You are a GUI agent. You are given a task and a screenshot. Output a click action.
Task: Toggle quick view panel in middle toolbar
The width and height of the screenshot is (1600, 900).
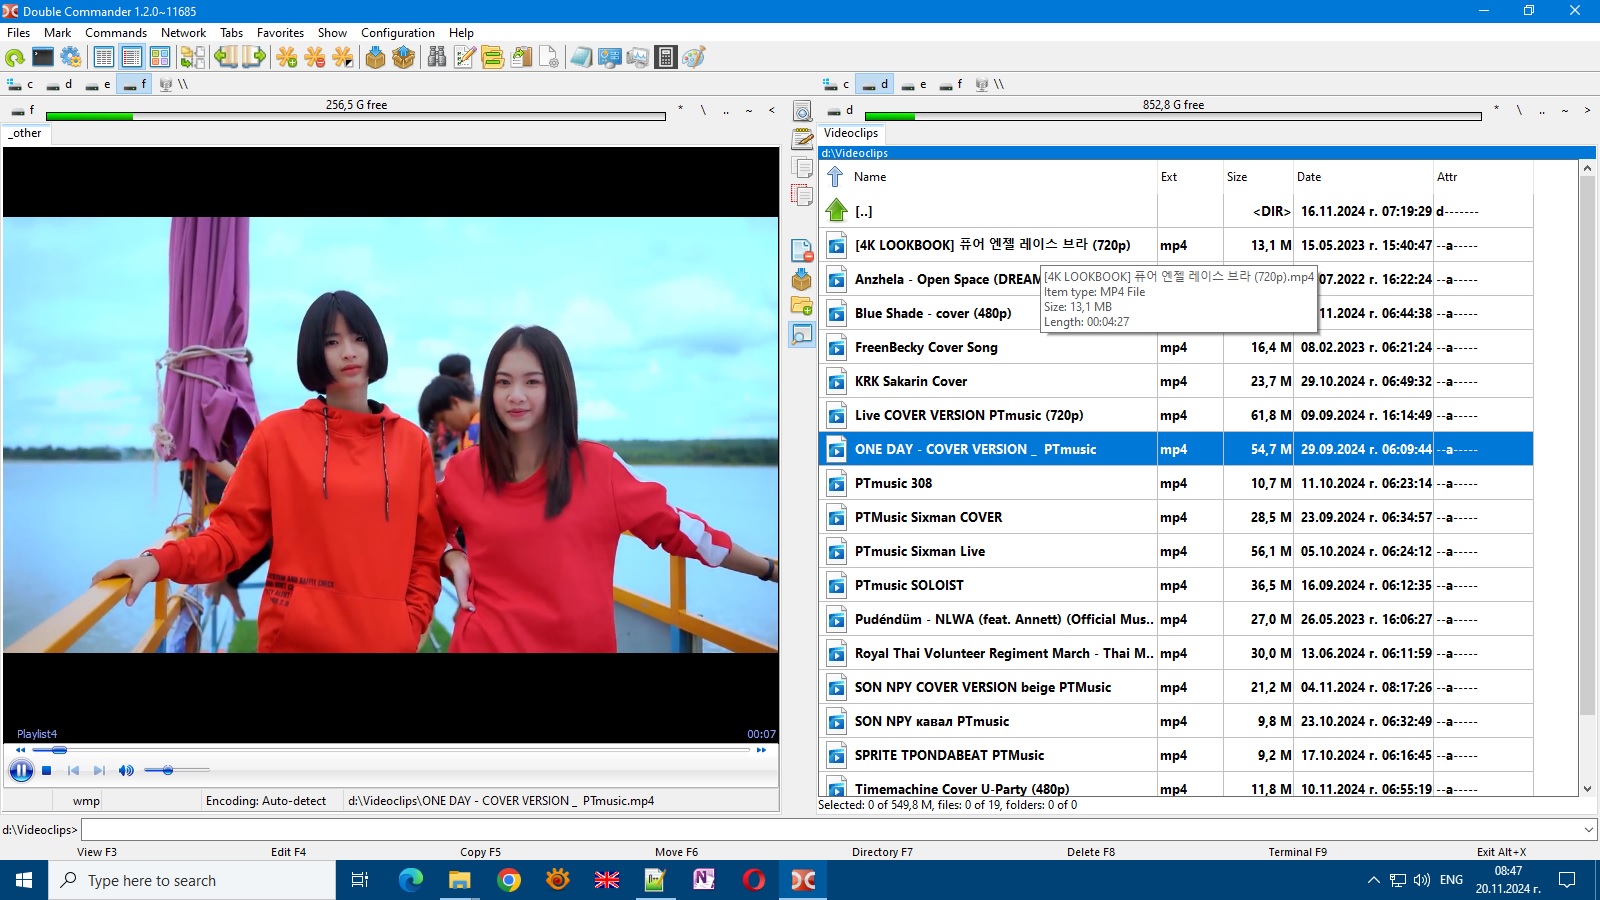(802, 334)
